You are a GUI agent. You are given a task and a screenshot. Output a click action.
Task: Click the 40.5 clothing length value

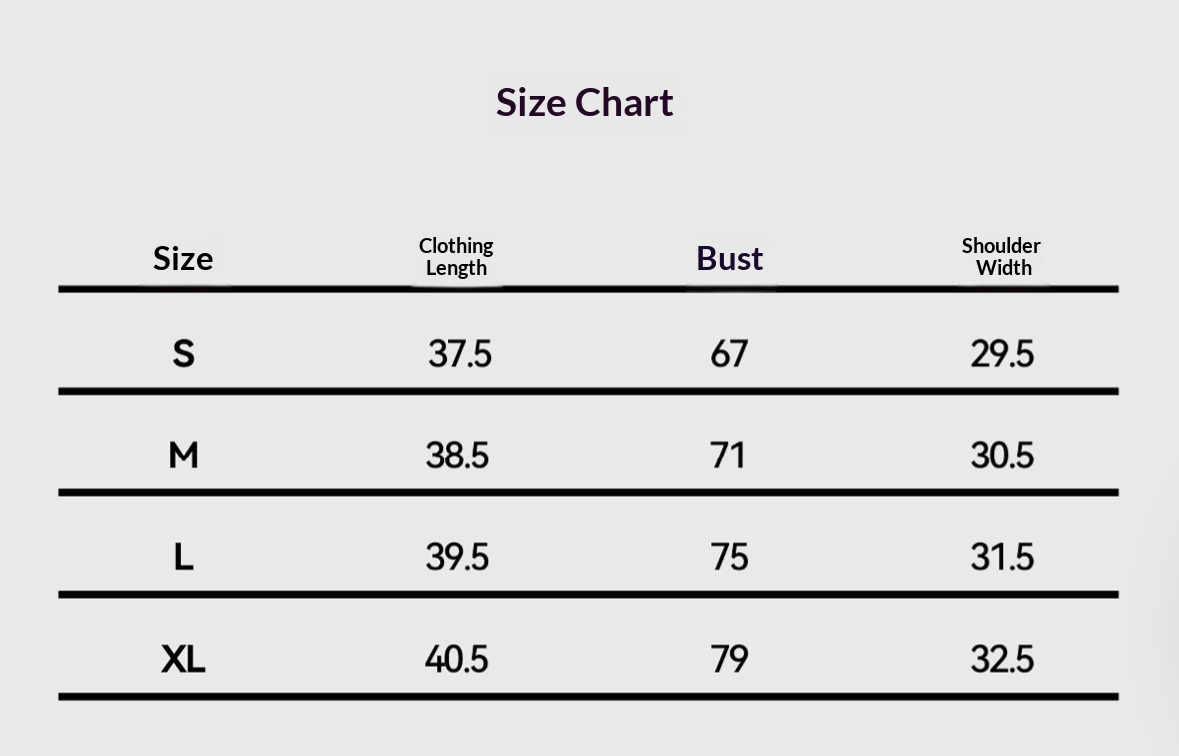[x=456, y=660]
